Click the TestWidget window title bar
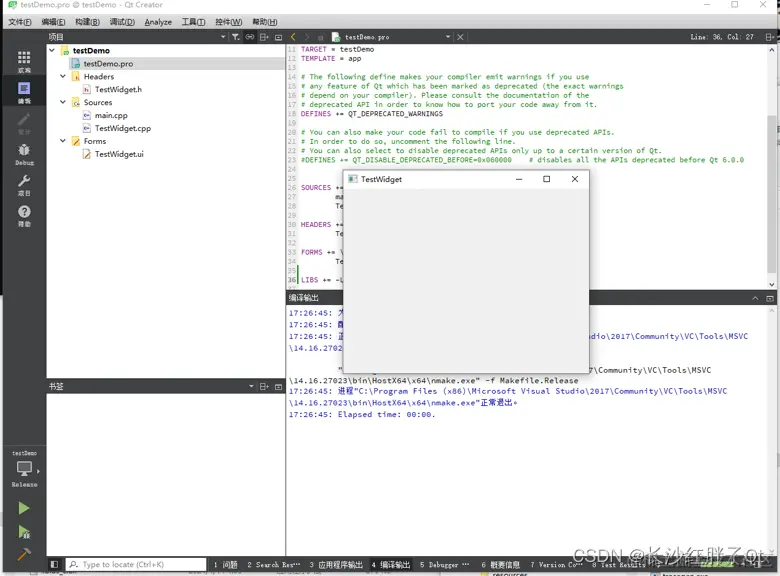The width and height of the screenshot is (780, 576). 466,179
